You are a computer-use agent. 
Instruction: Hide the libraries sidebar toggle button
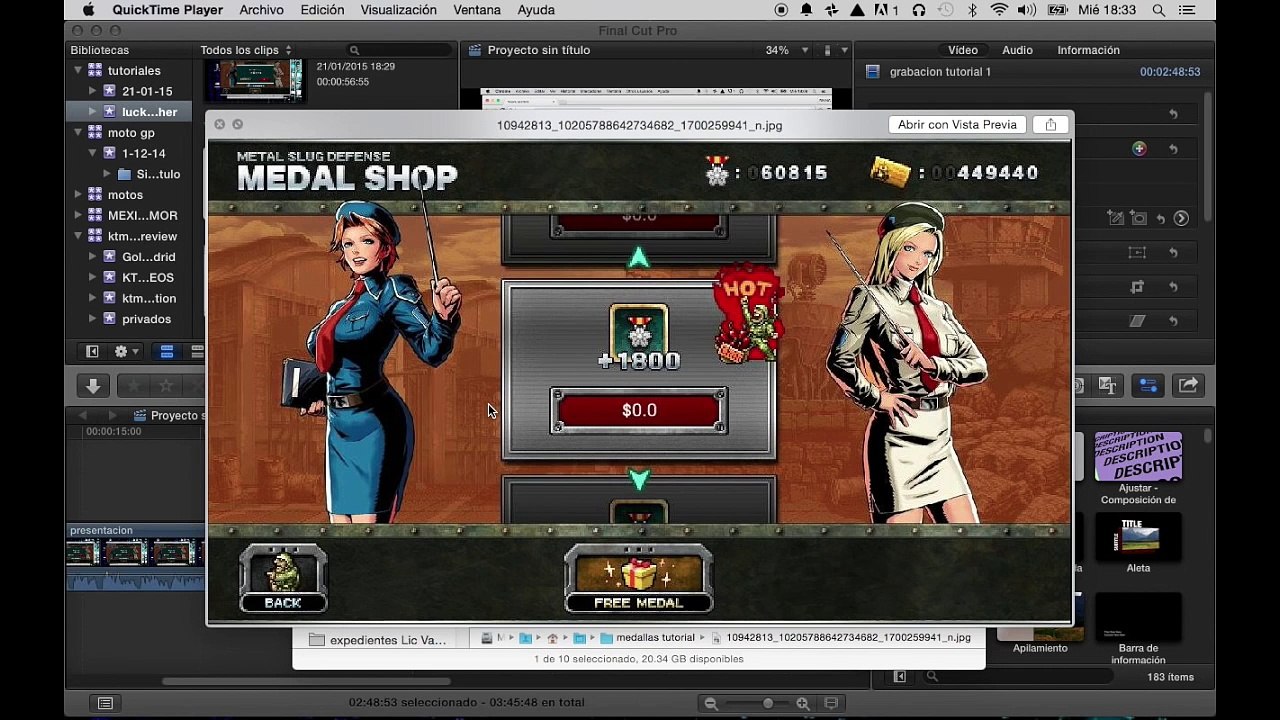point(92,352)
